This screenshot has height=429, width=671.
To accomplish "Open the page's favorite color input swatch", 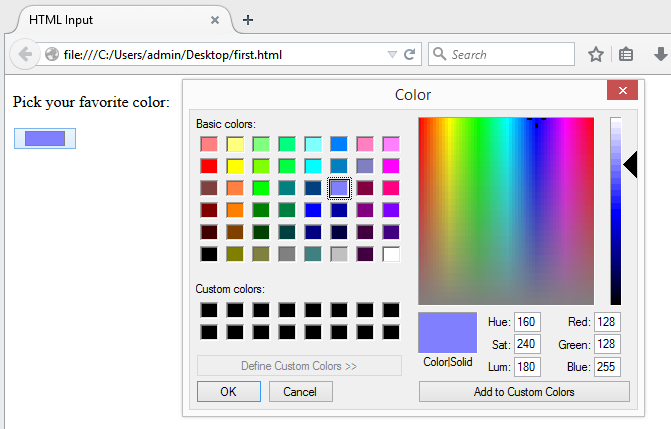I will point(45,138).
